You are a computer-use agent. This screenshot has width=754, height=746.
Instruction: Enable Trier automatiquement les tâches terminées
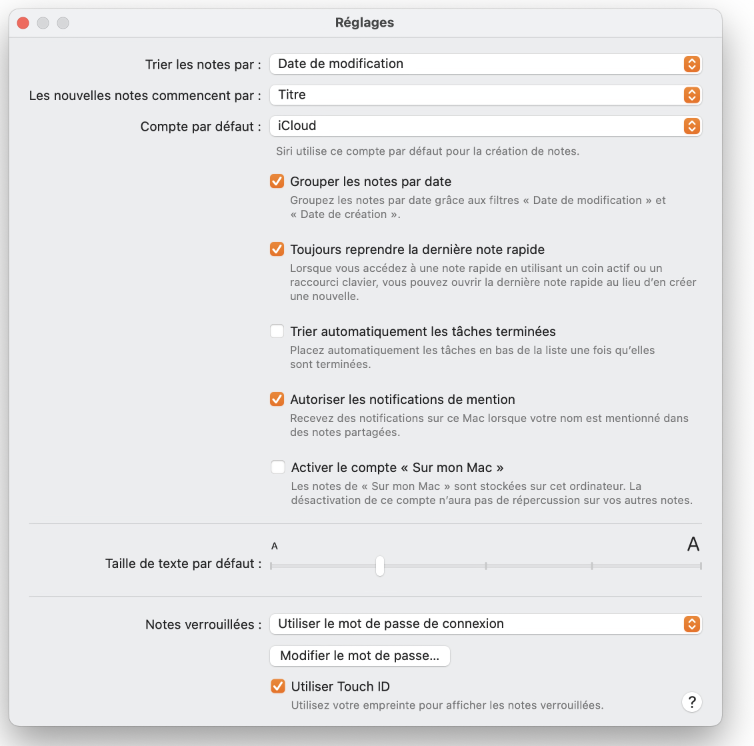click(277, 331)
